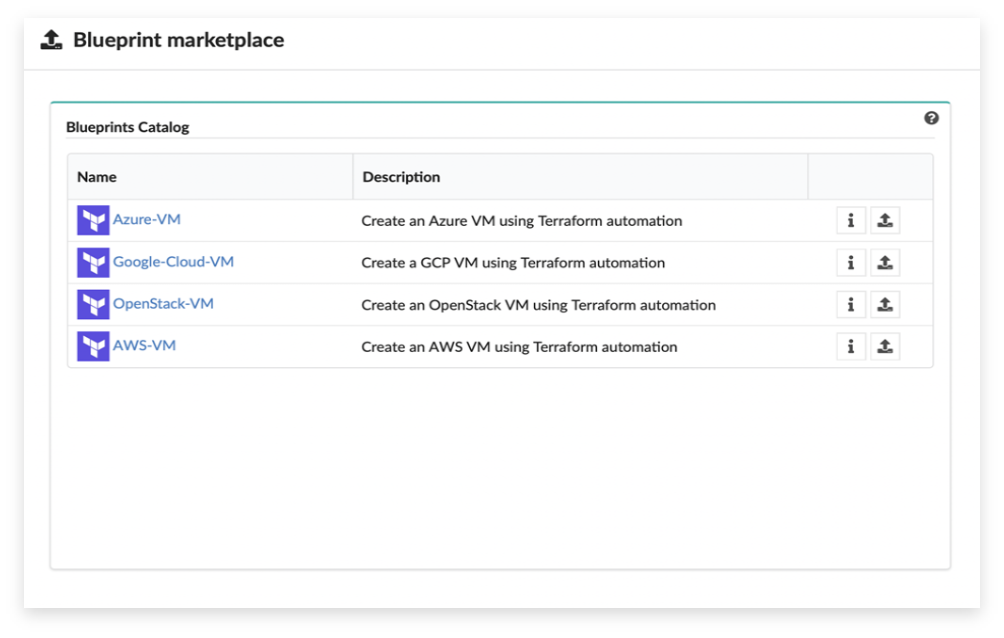Open the Azure-VM link
Screen dimensions: 1004x638
[x=147, y=219]
